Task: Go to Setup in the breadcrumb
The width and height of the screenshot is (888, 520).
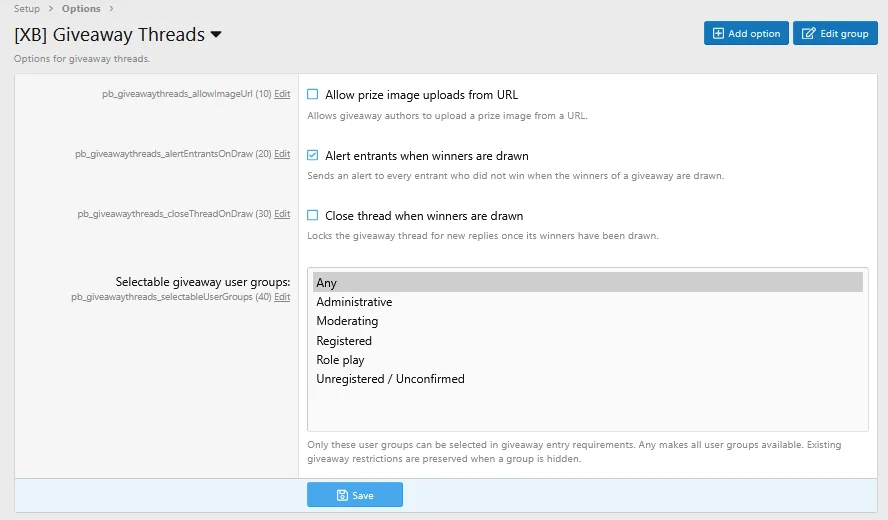Action: [27, 8]
